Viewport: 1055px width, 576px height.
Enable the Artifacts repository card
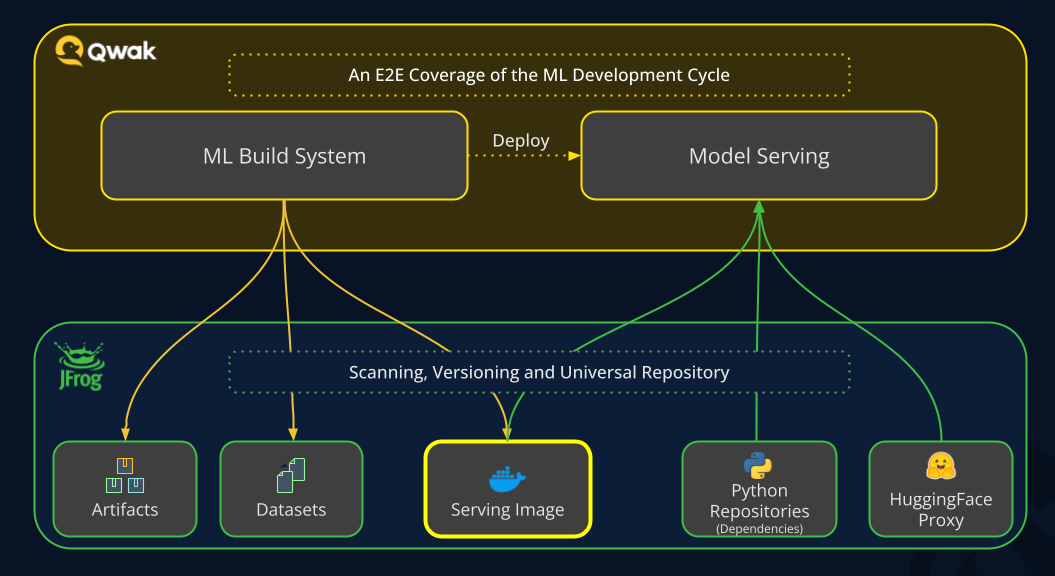click(125, 489)
